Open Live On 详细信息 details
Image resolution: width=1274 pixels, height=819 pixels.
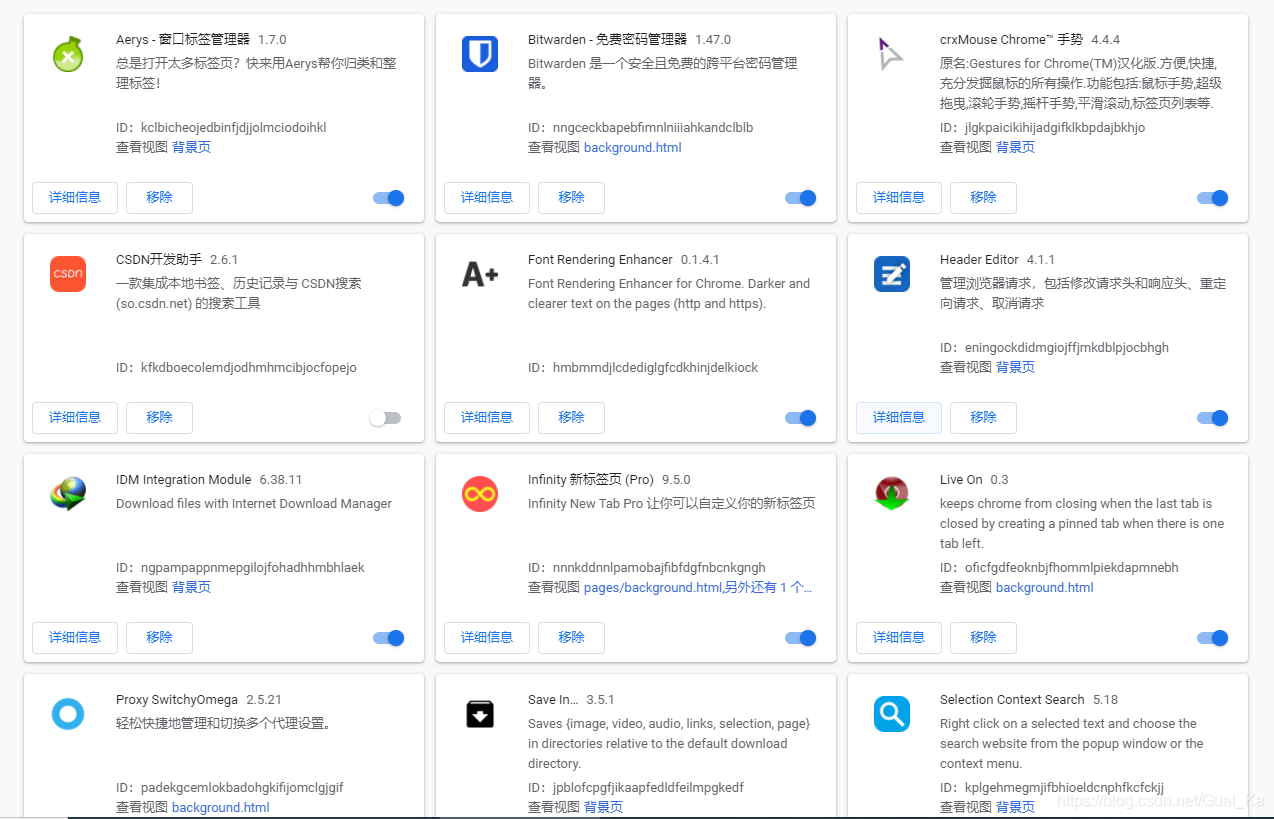[899, 638]
